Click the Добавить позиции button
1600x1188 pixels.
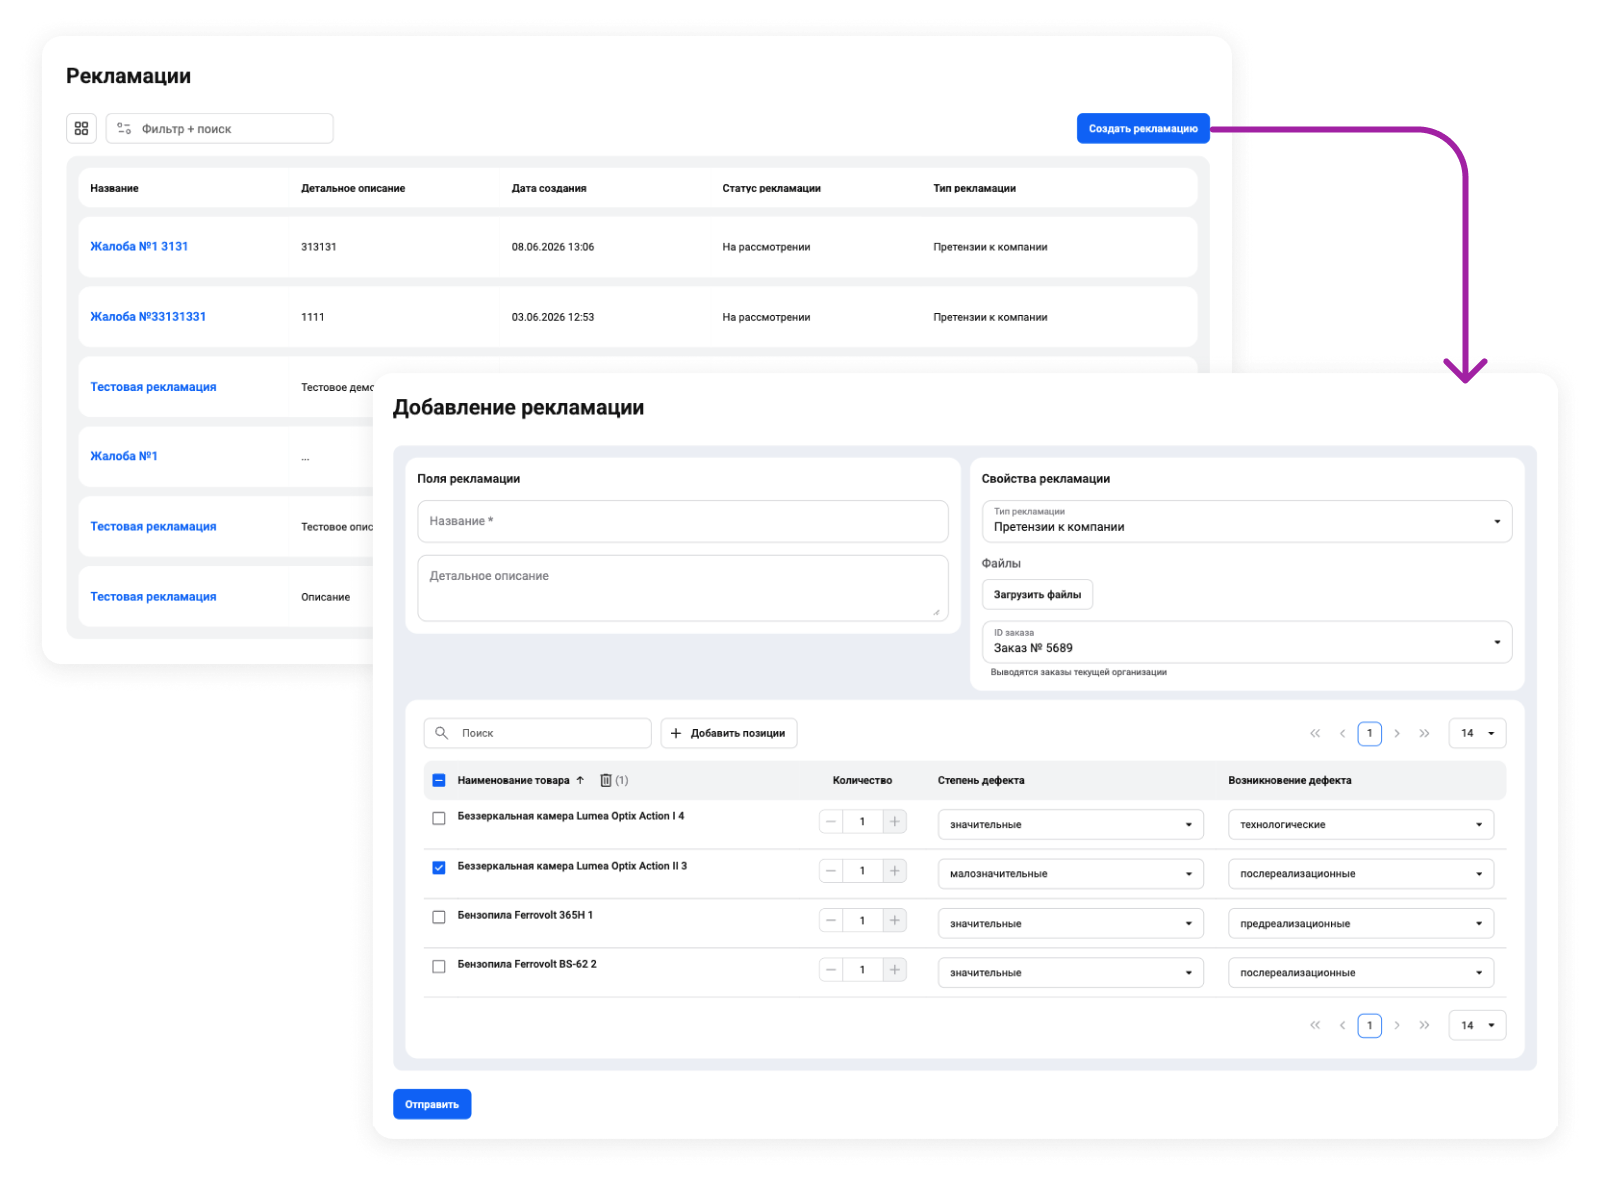tap(728, 733)
